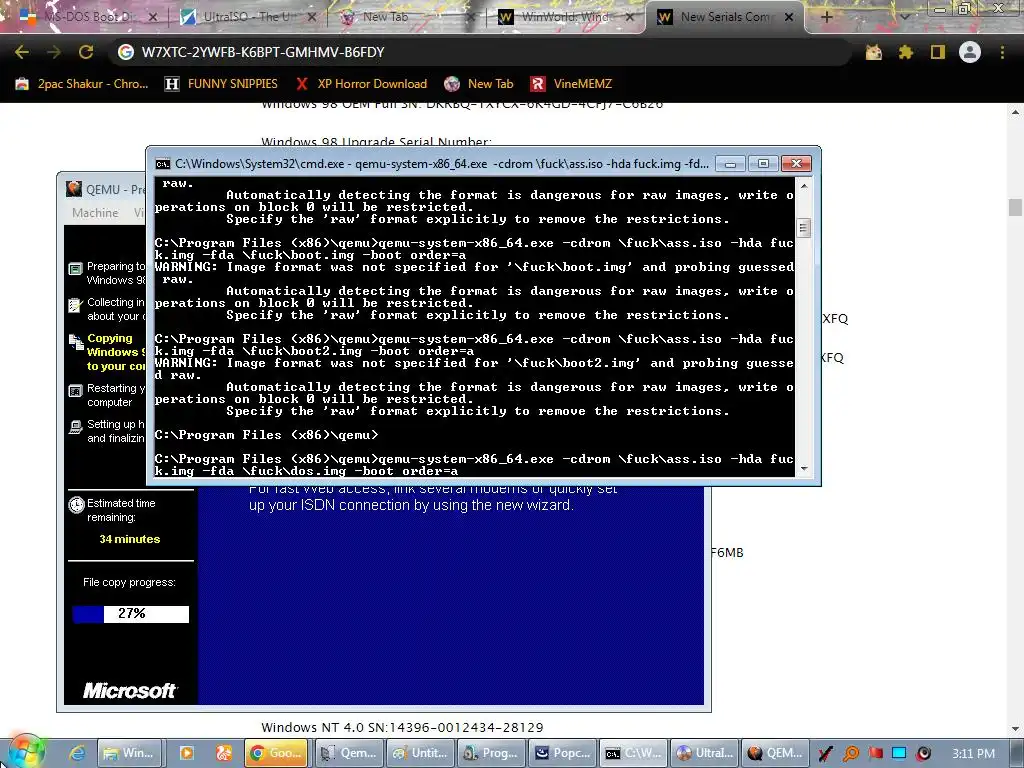The width and height of the screenshot is (1024, 768).
Task: Open media player taskbar icon
Action: coord(187,753)
